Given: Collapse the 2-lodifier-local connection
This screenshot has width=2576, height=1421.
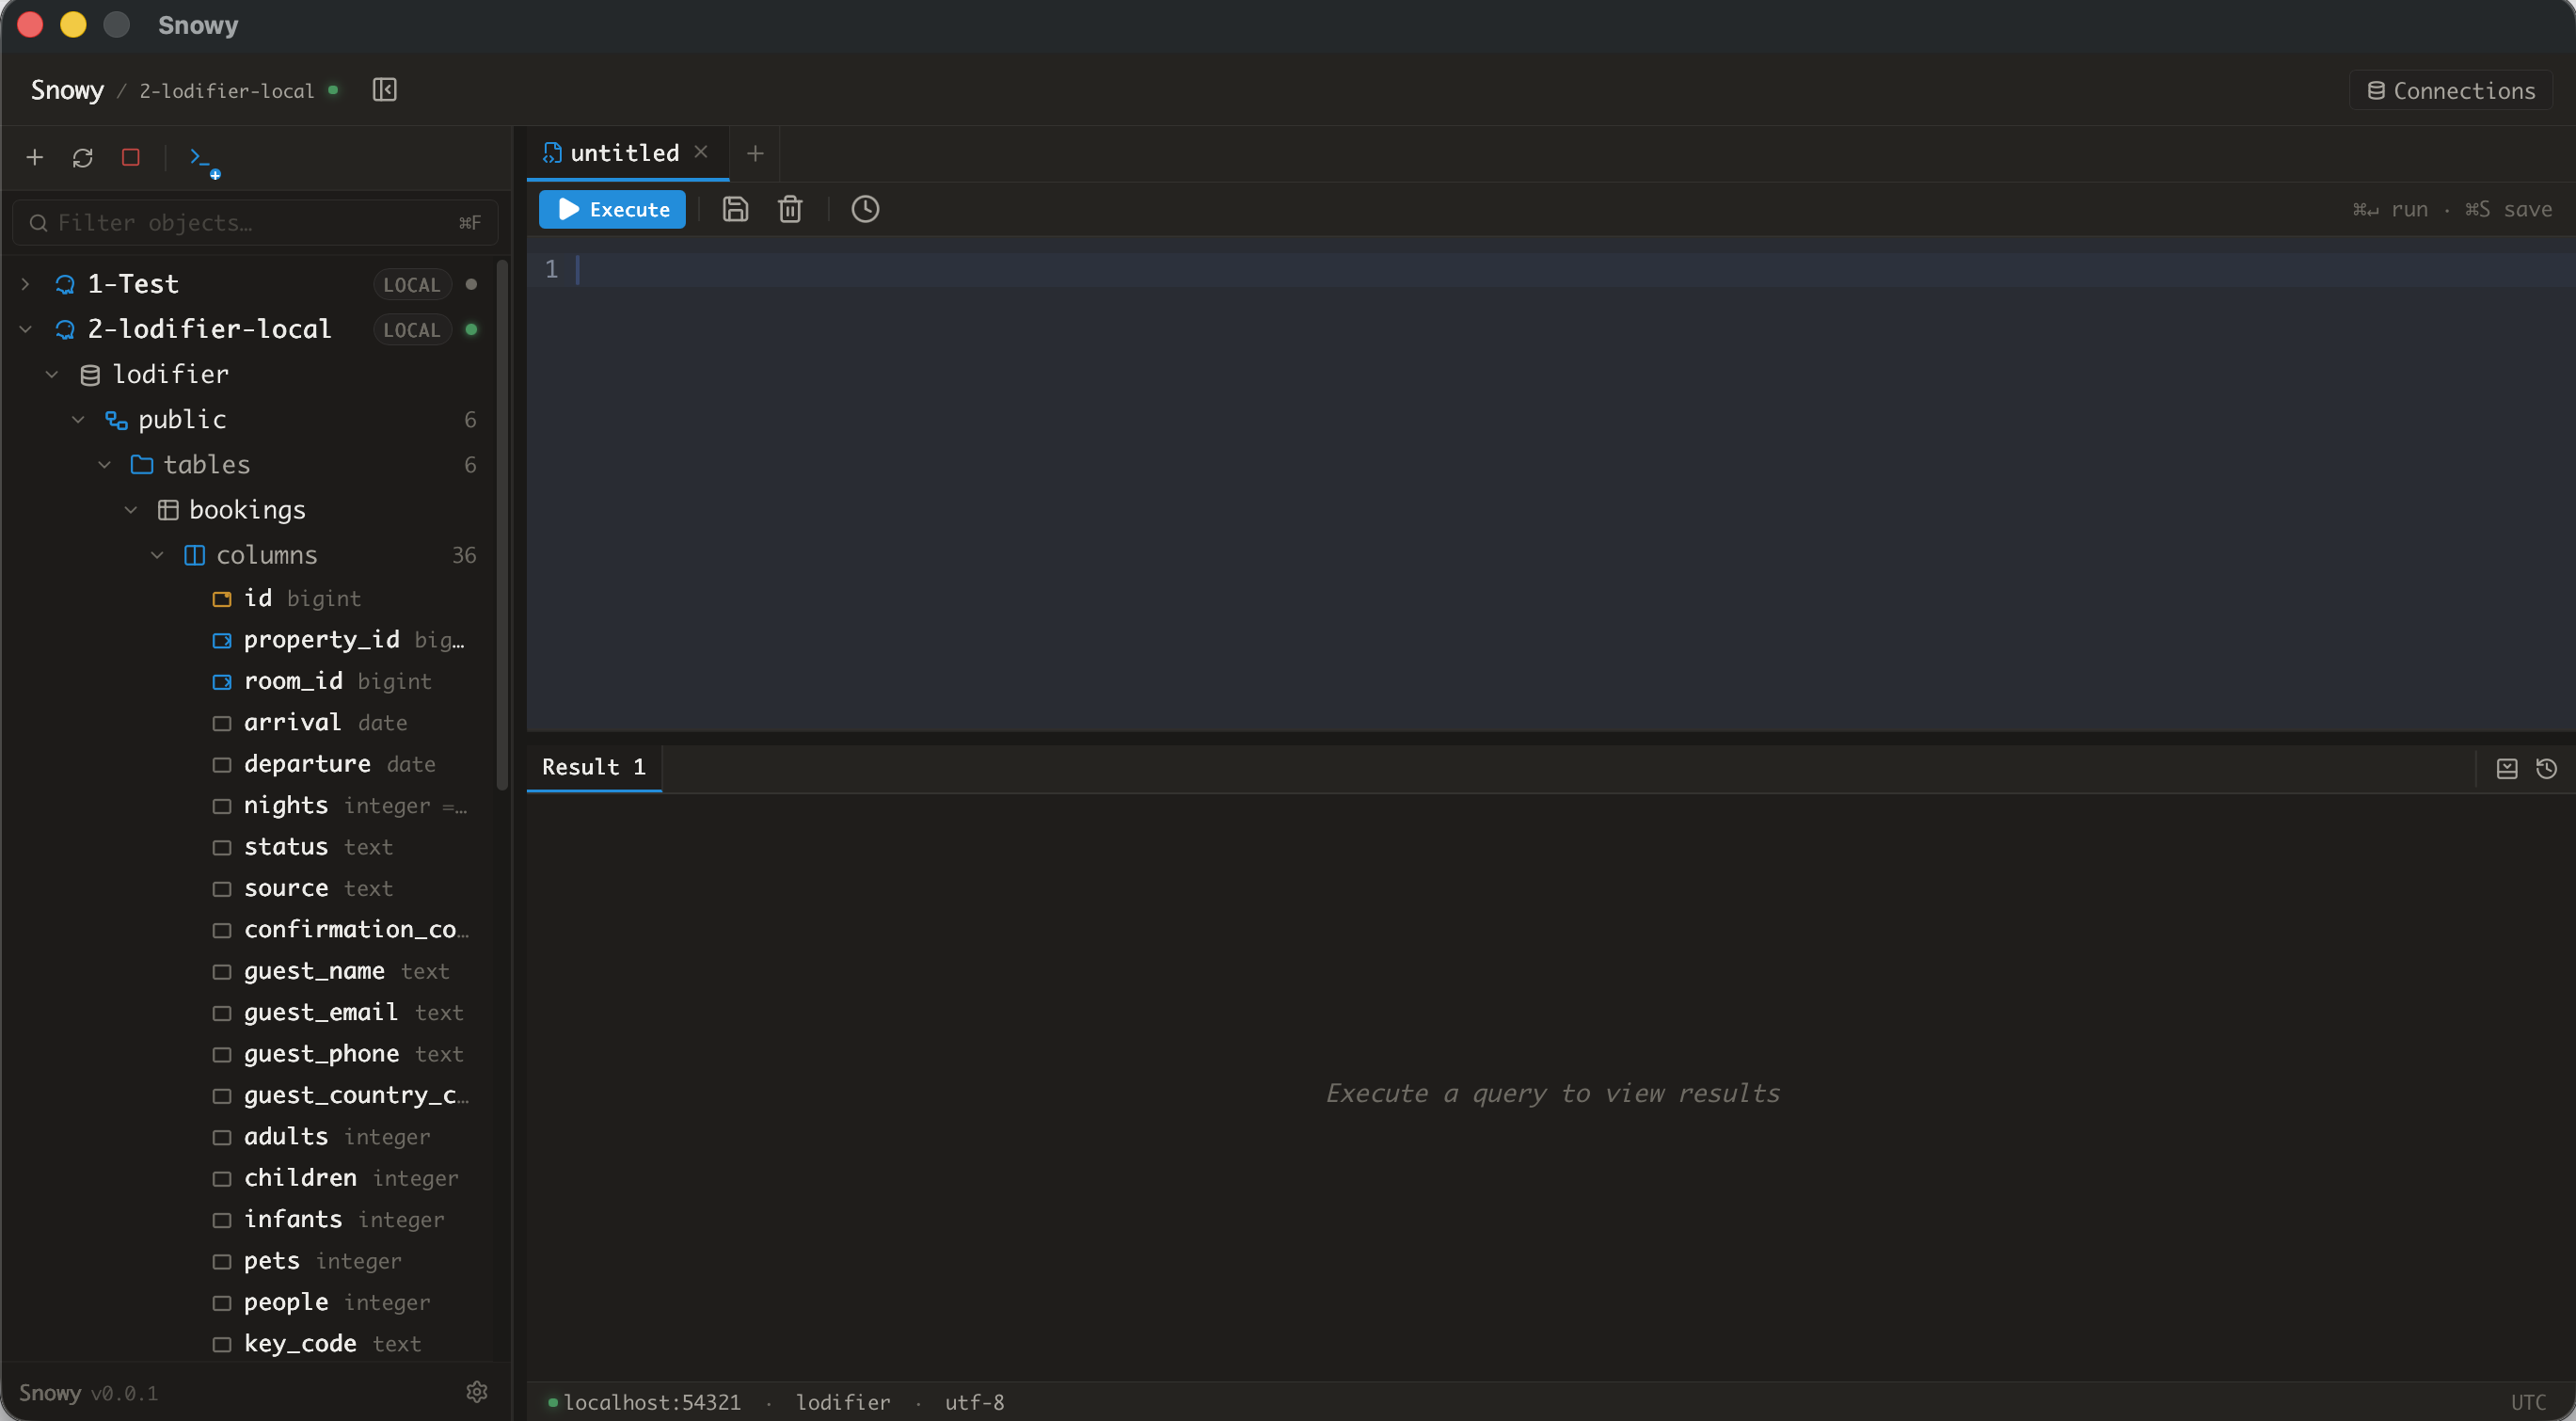Looking at the screenshot, I should coord(26,329).
